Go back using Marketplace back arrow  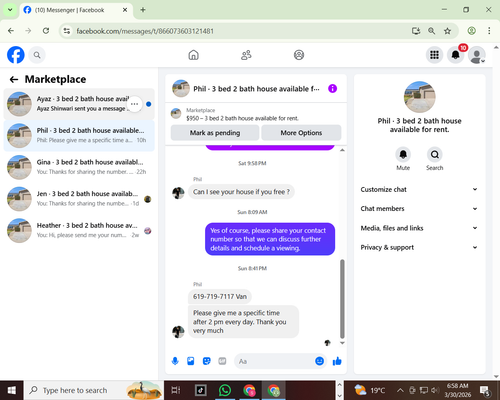14,79
